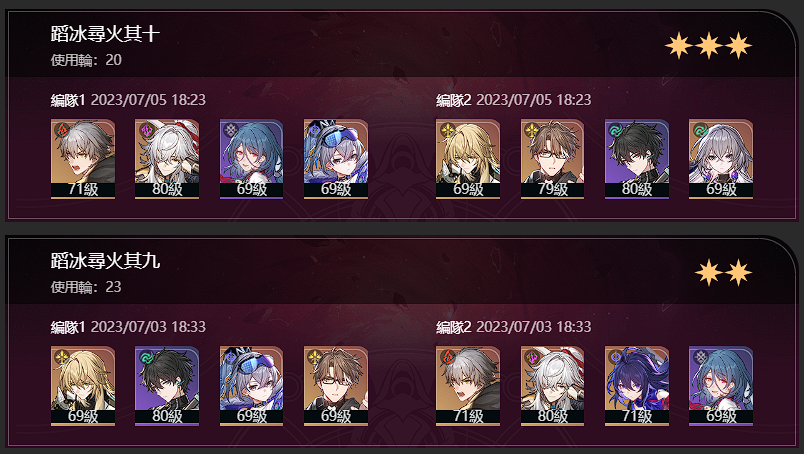This screenshot has width=804, height=454.
Task: Click level 69 Welt portrait in 其九 編隊1
Action: click(x=336, y=386)
